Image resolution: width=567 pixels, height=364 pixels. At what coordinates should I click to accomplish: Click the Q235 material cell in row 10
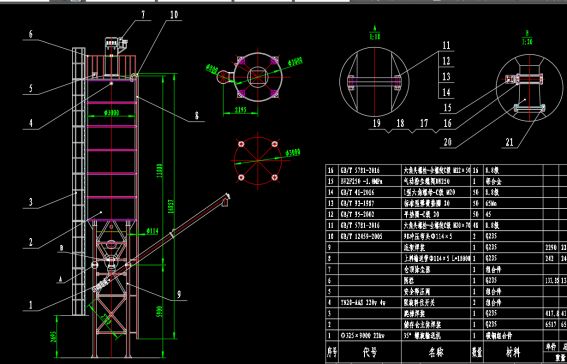(x=492, y=236)
